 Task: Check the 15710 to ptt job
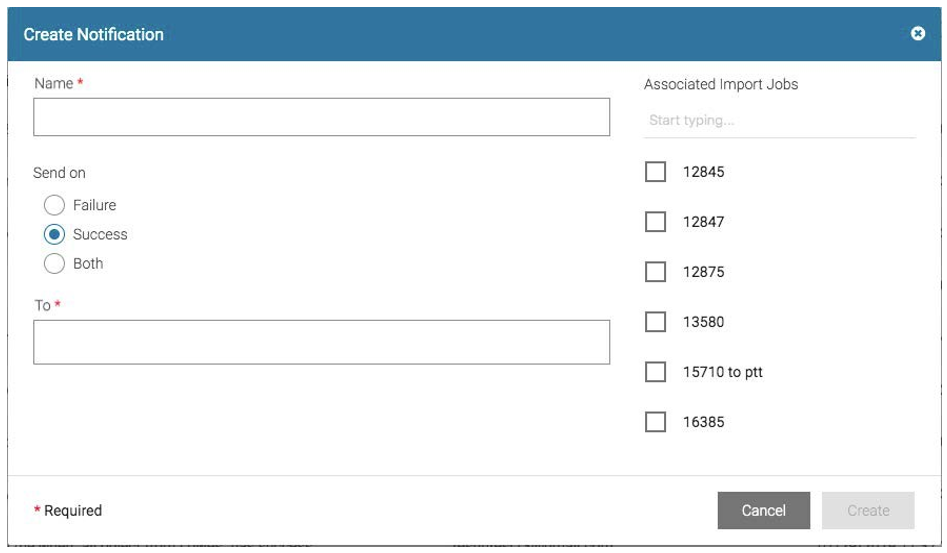pos(655,372)
